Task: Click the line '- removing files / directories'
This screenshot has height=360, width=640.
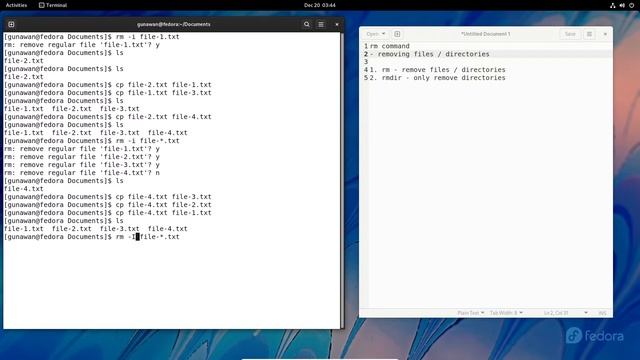Action: tap(430, 54)
